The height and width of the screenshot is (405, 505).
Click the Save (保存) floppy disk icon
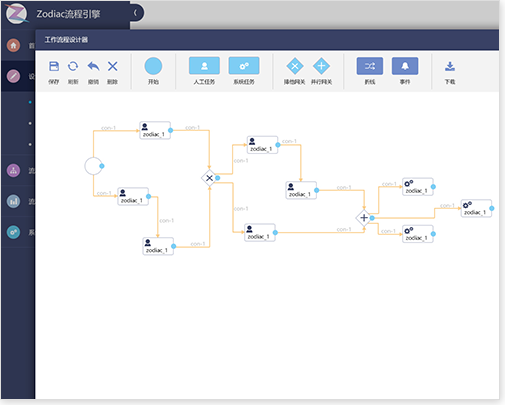coord(54,66)
